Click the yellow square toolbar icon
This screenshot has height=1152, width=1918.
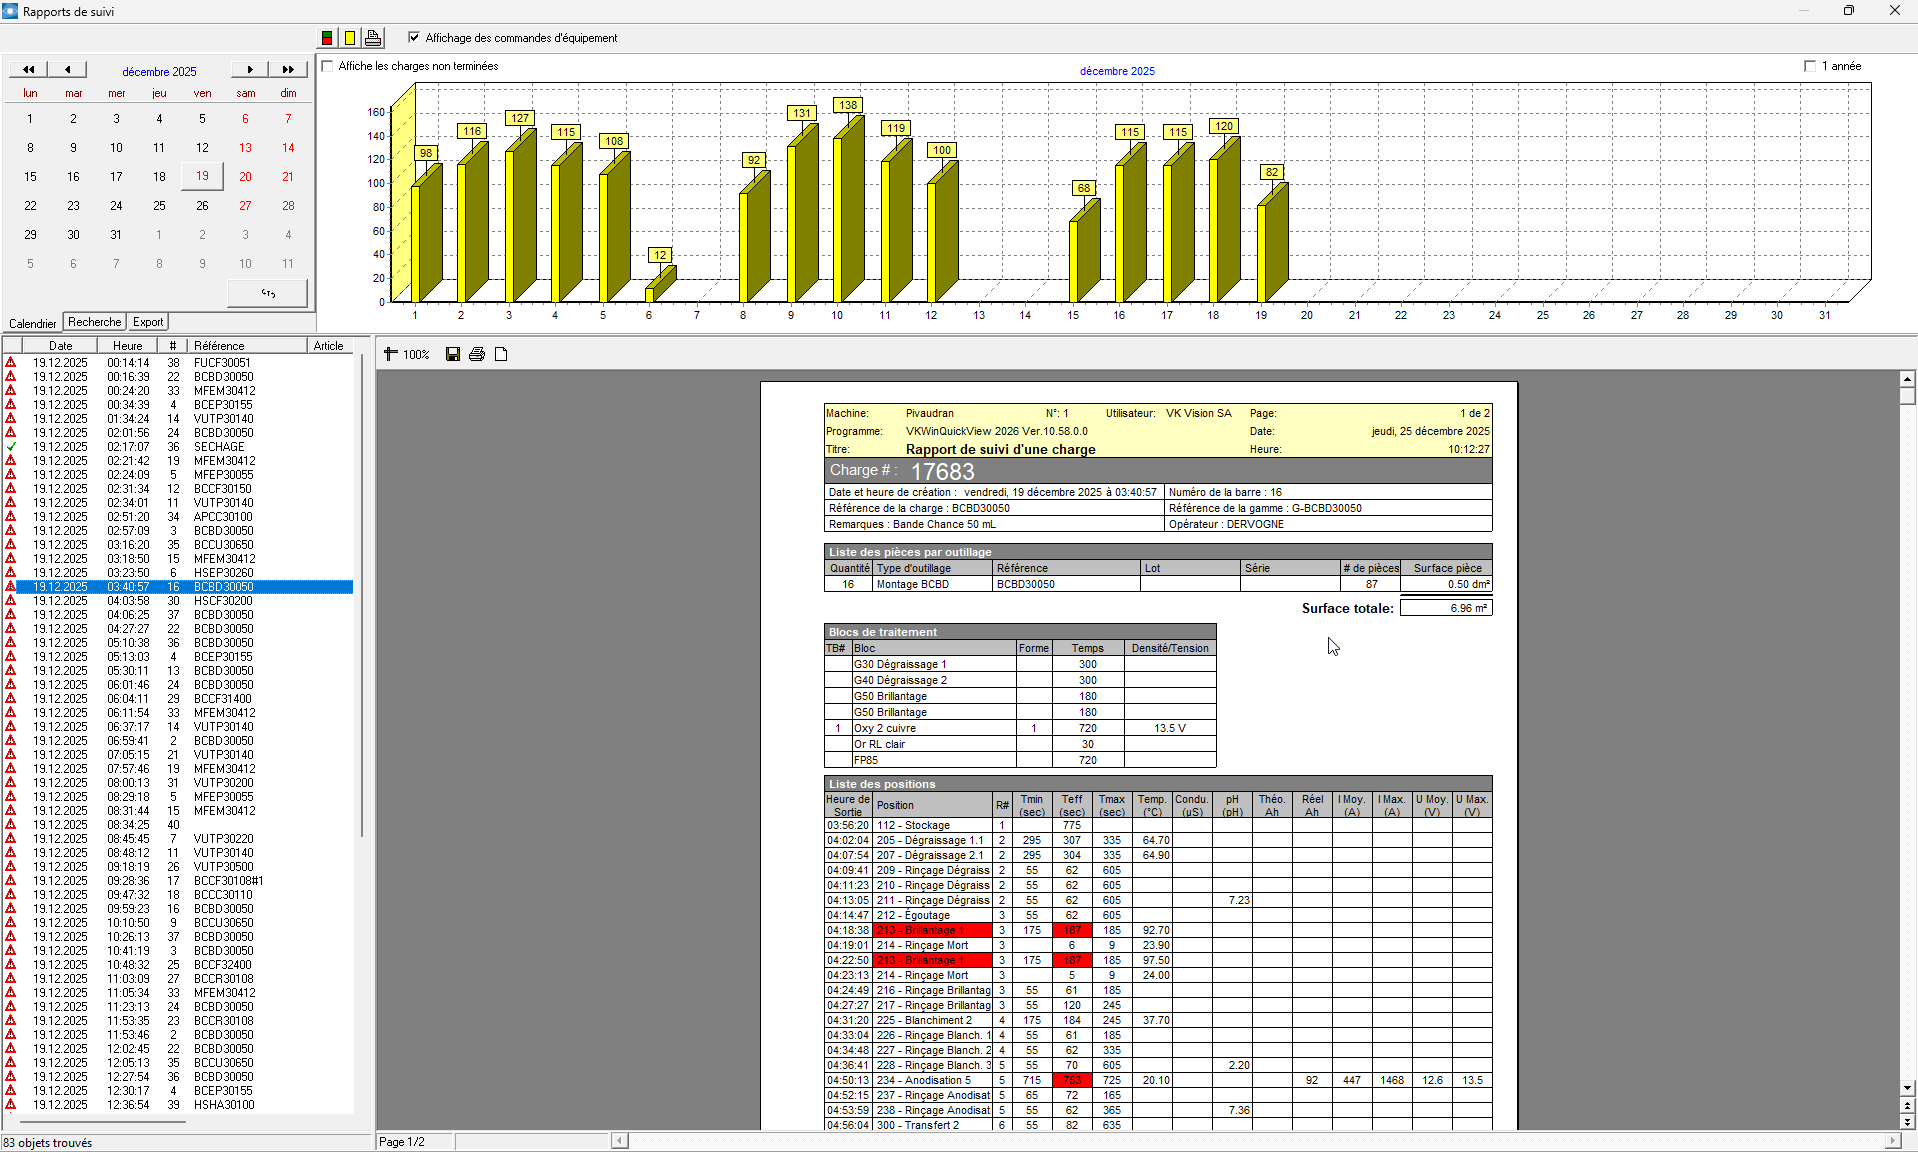click(x=350, y=38)
